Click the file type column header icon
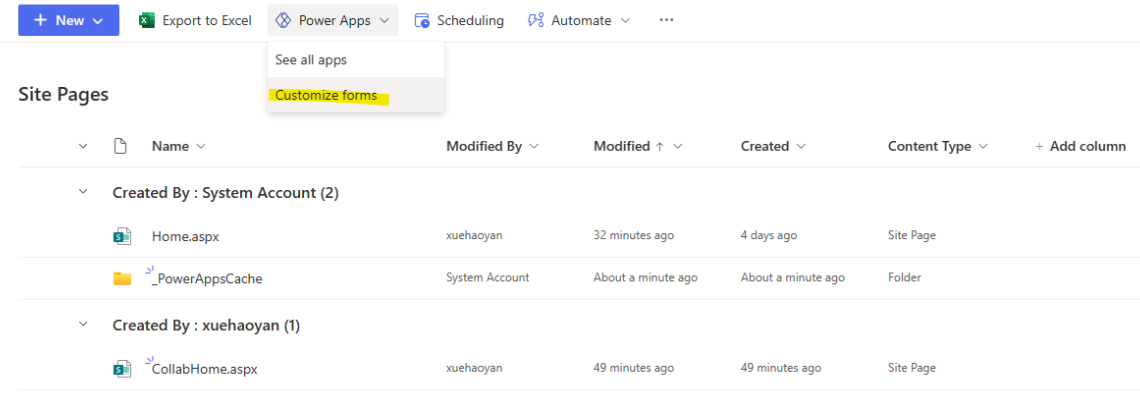Screen dimensions: 1140x404 [121, 146]
